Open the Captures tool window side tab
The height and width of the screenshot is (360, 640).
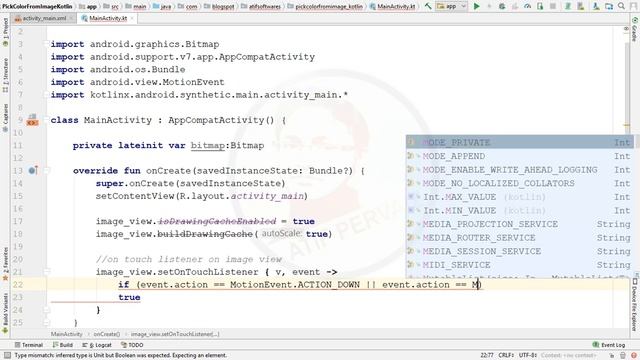[x=5, y=118]
